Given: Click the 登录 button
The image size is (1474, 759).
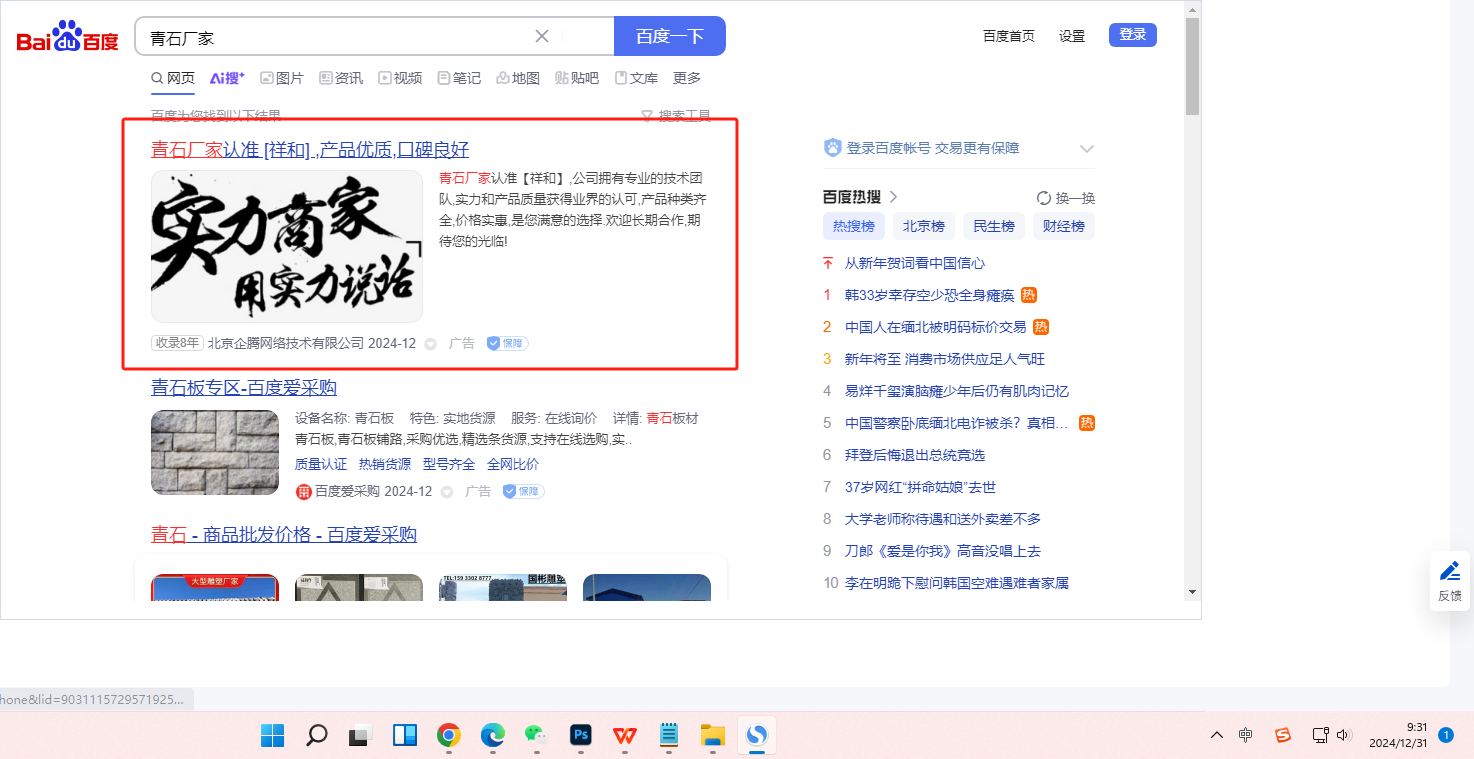Looking at the screenshot, I should click(x=1133, y=35).
